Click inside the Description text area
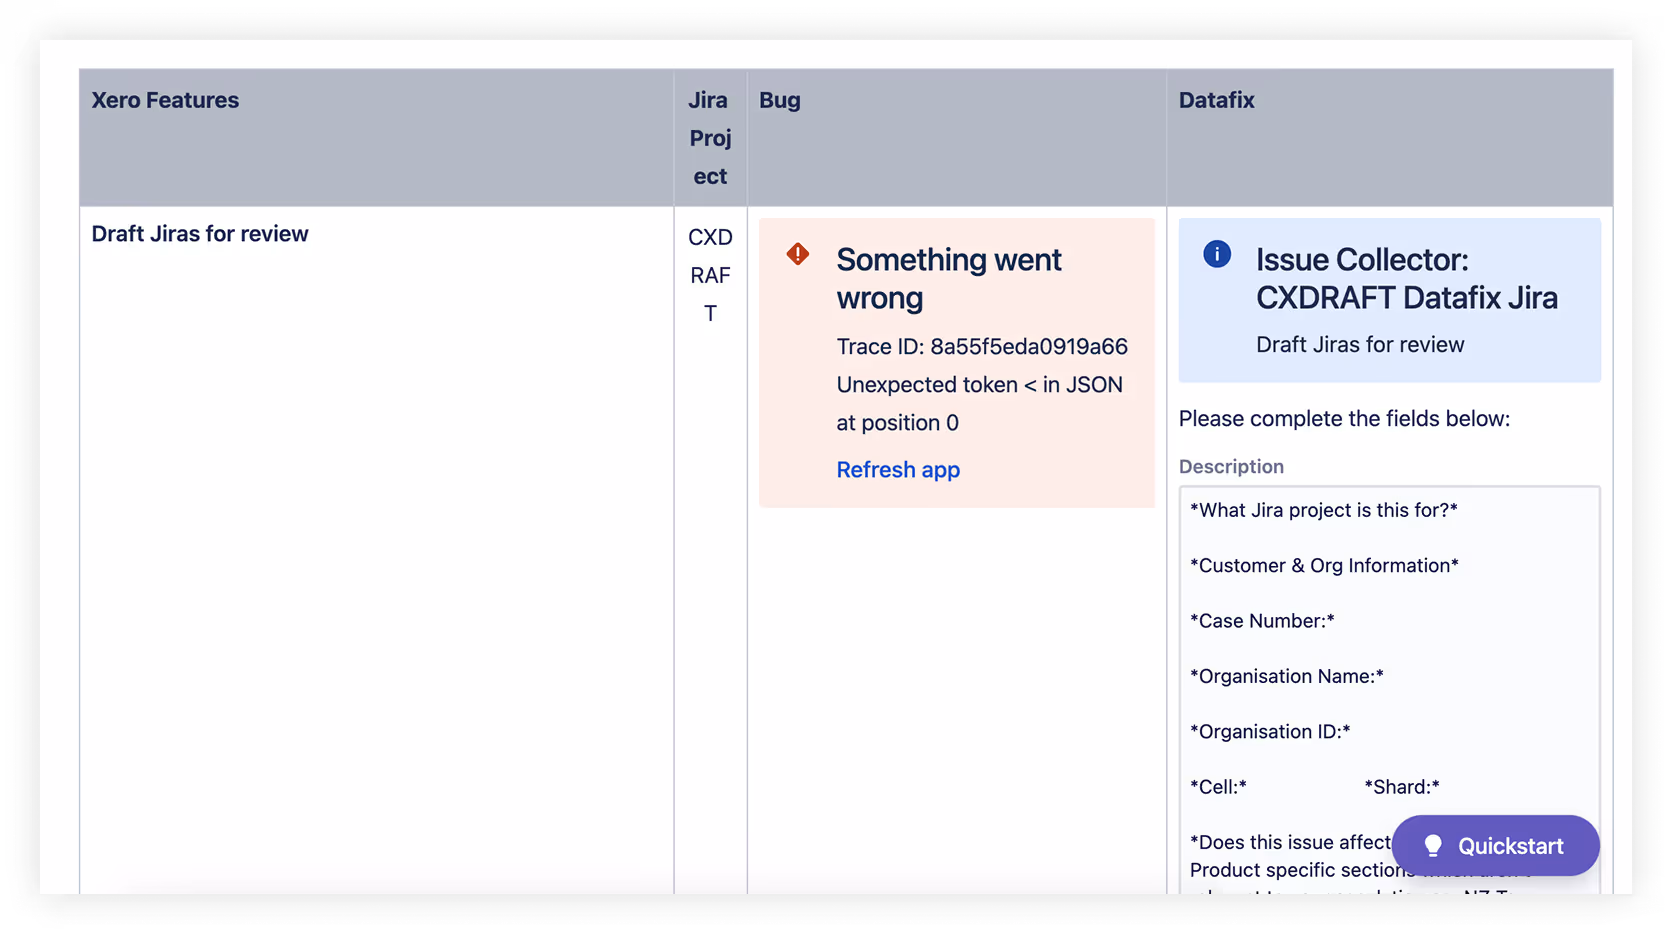 pyautogui.click(x=1389, y=690)
